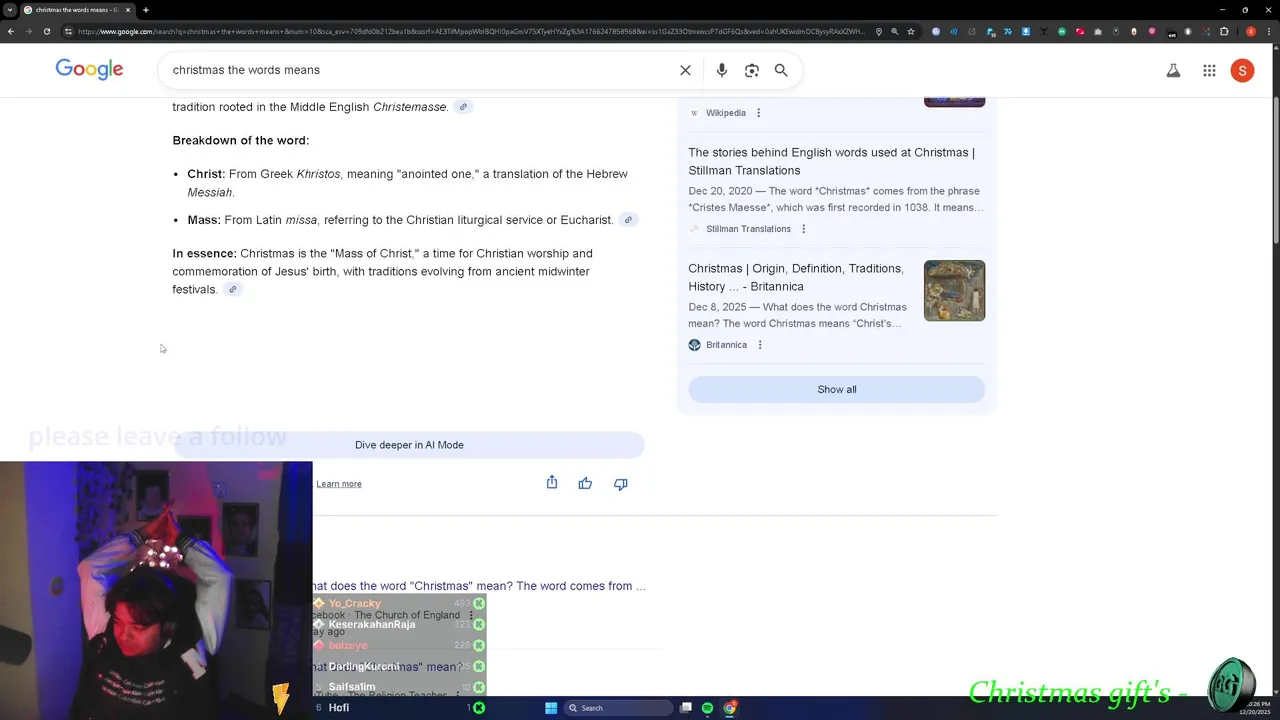This screenshot has width=1280, height=720.
Task: Bookmark this page with the star icon
Action: point(911,32)
